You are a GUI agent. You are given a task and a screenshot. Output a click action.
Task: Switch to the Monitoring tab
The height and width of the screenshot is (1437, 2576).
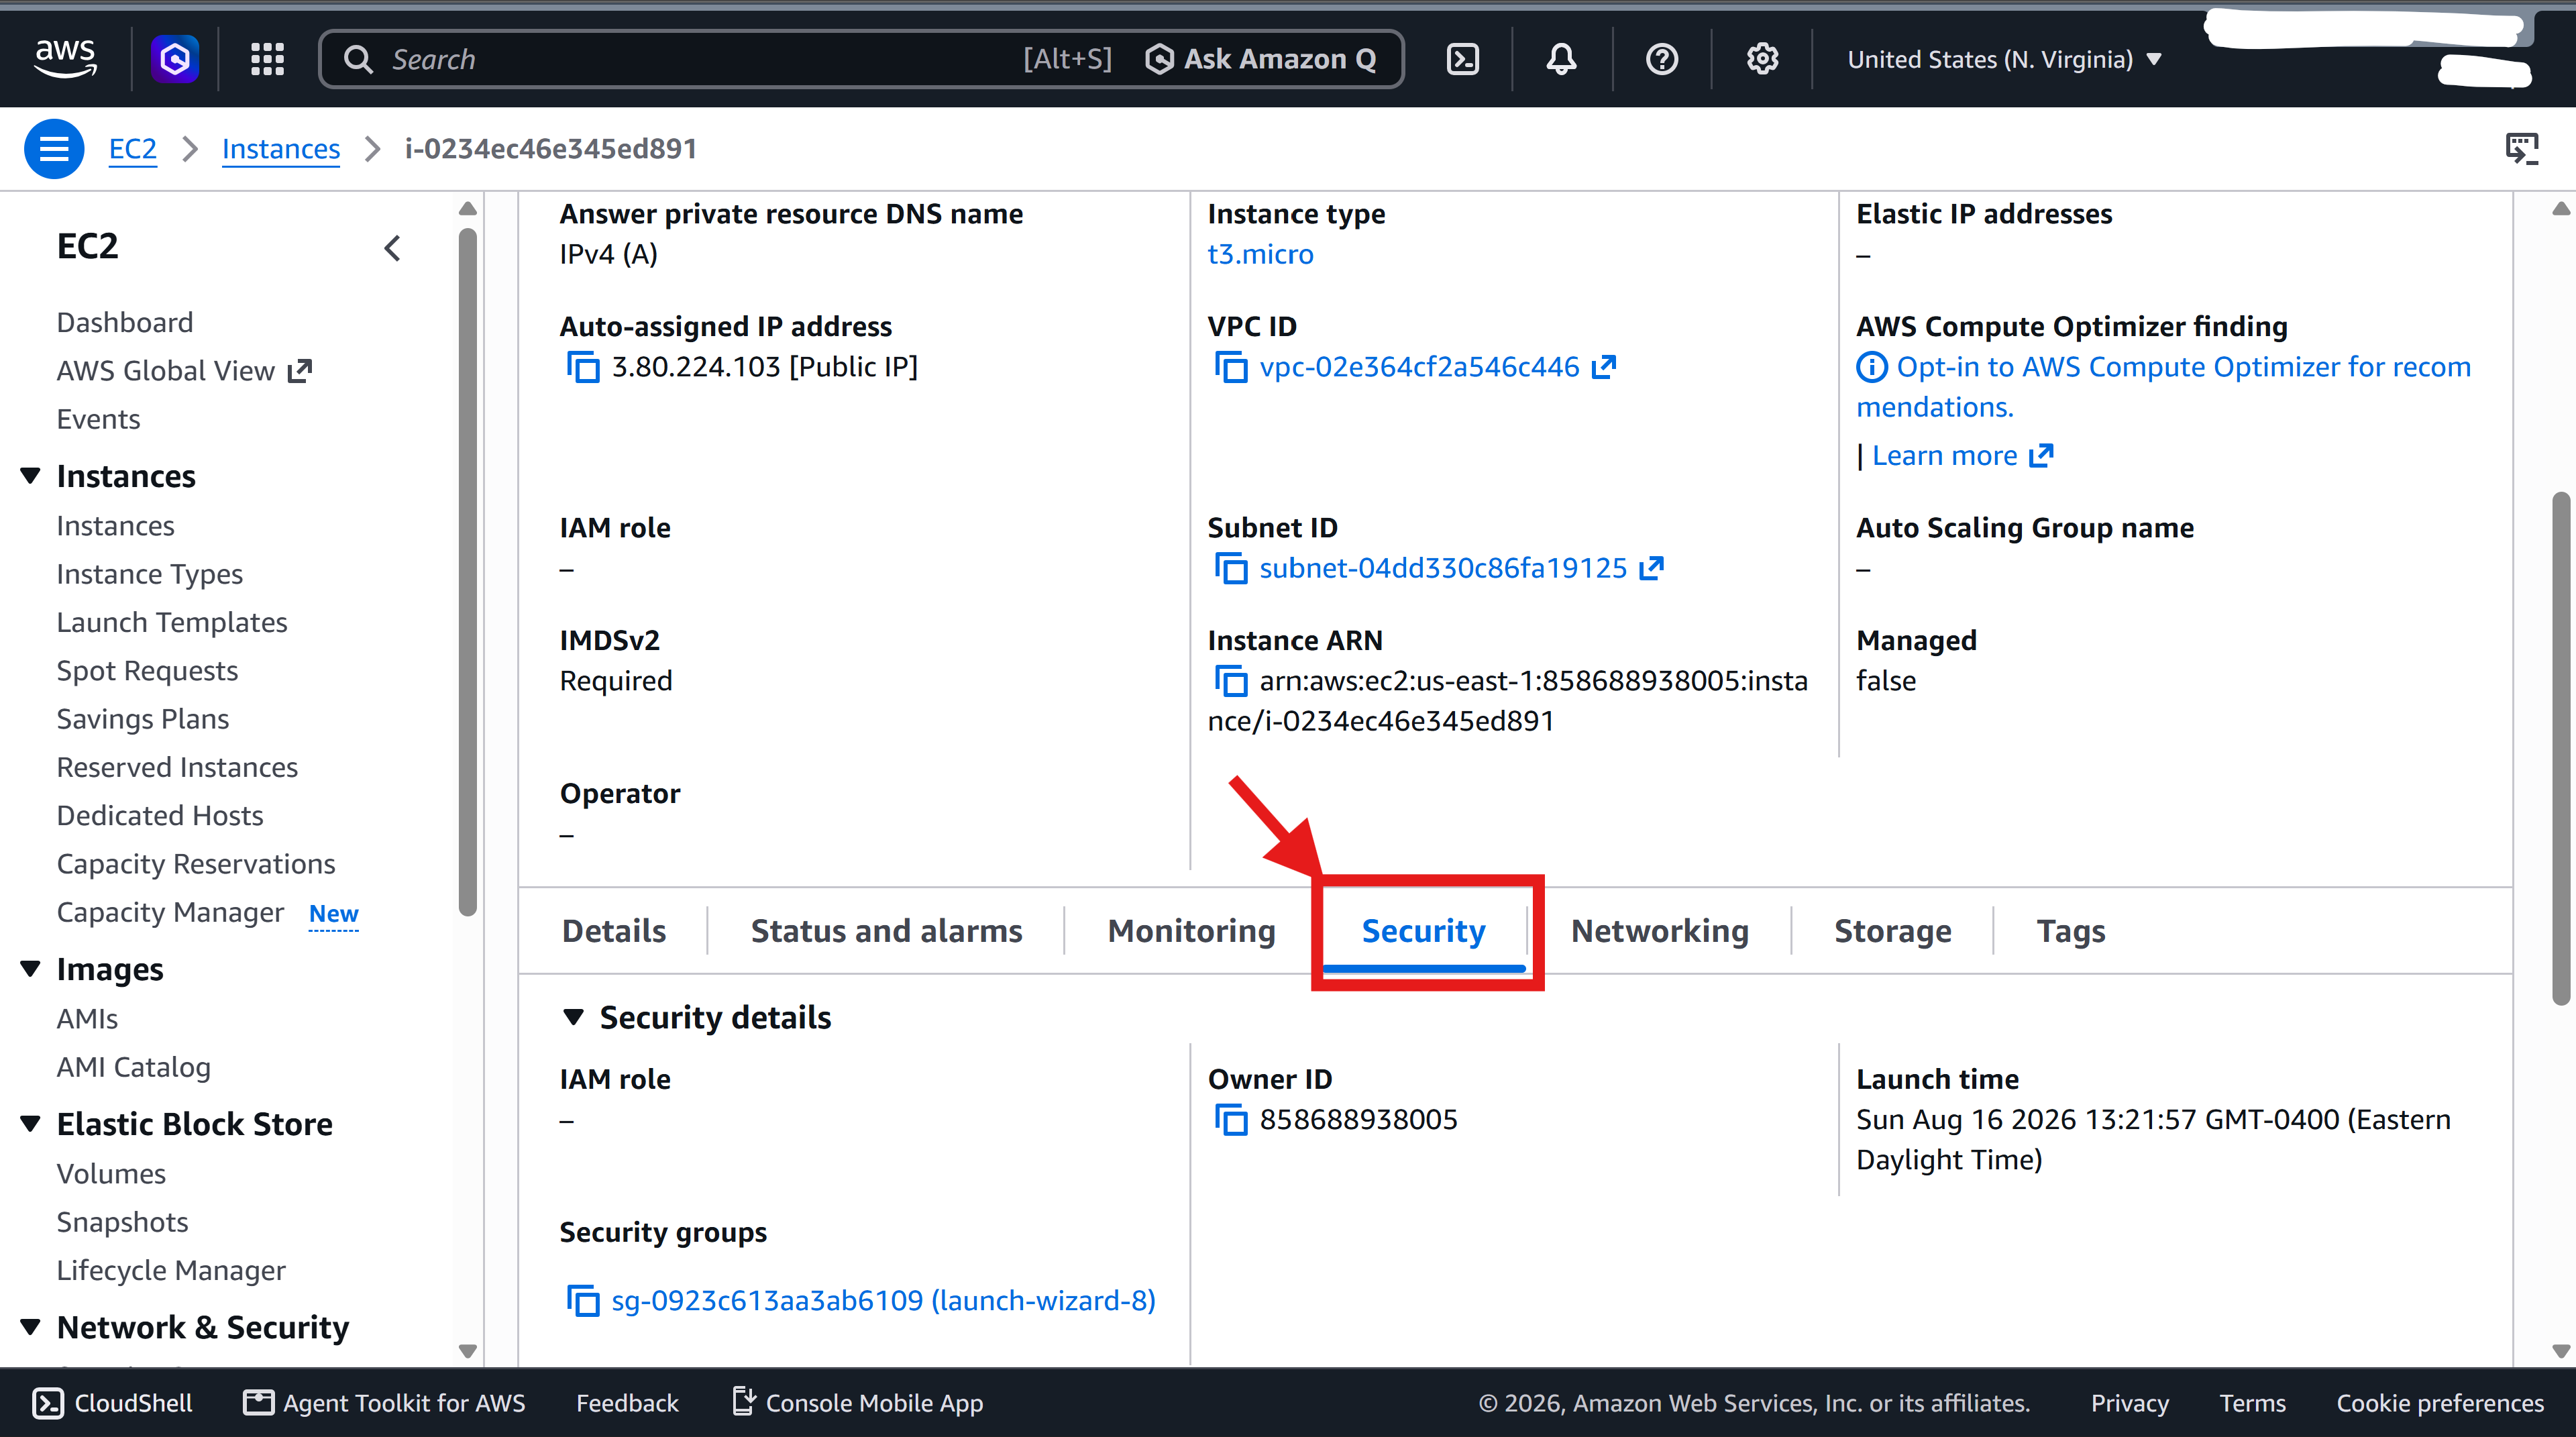point(1191,931)
